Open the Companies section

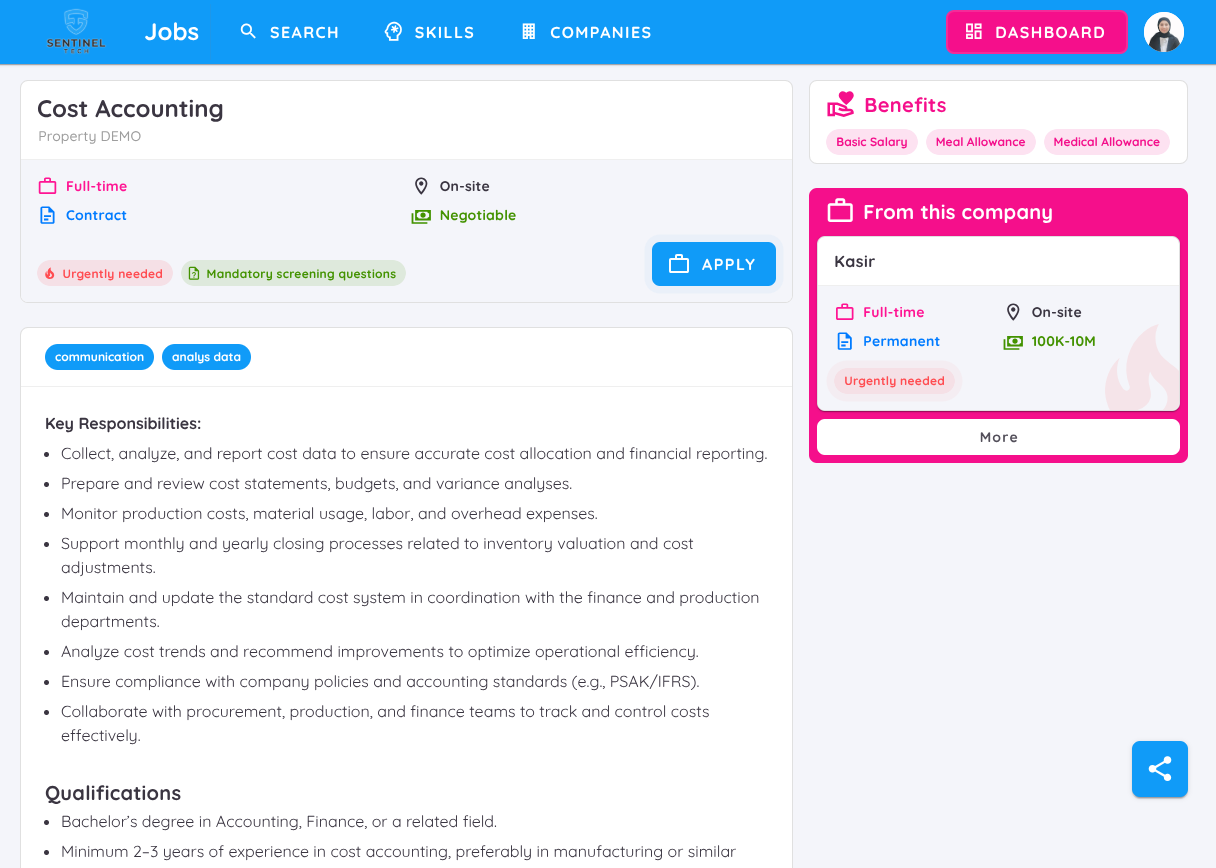pyautogui.click(x=586, y=32)
